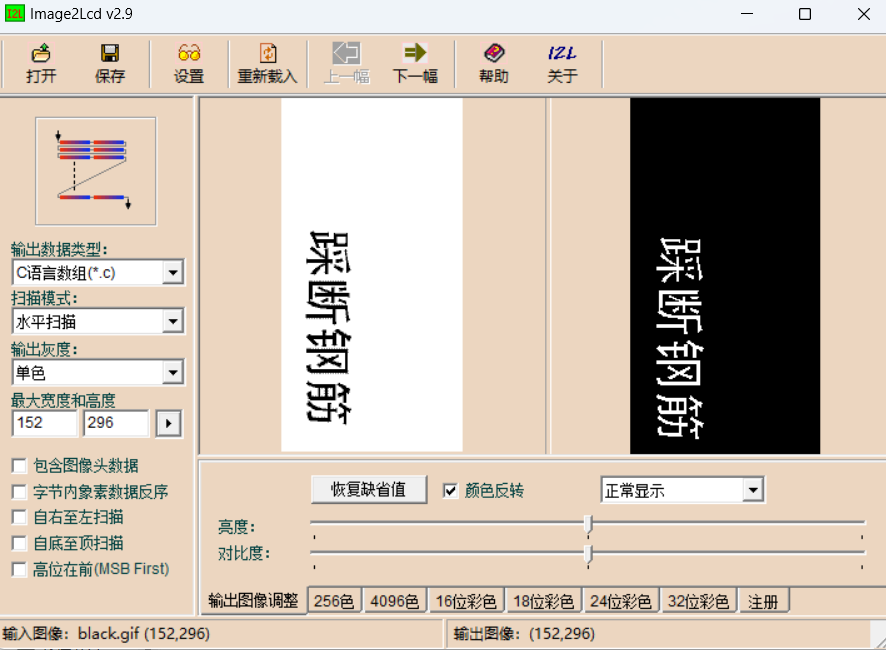
Task: Expand the 扫描模式 dropdown showing 水平扫描
Action: tap(173, 322)
